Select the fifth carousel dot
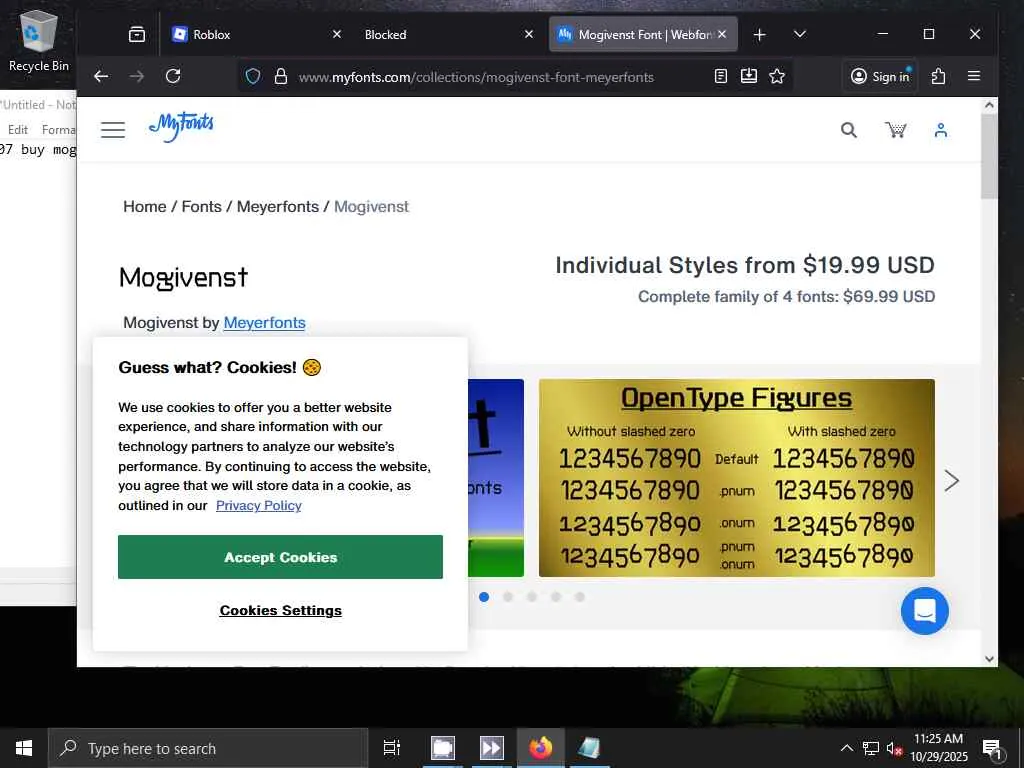Viewport: 1024px width, 768px height. click(x=580, y=597)
